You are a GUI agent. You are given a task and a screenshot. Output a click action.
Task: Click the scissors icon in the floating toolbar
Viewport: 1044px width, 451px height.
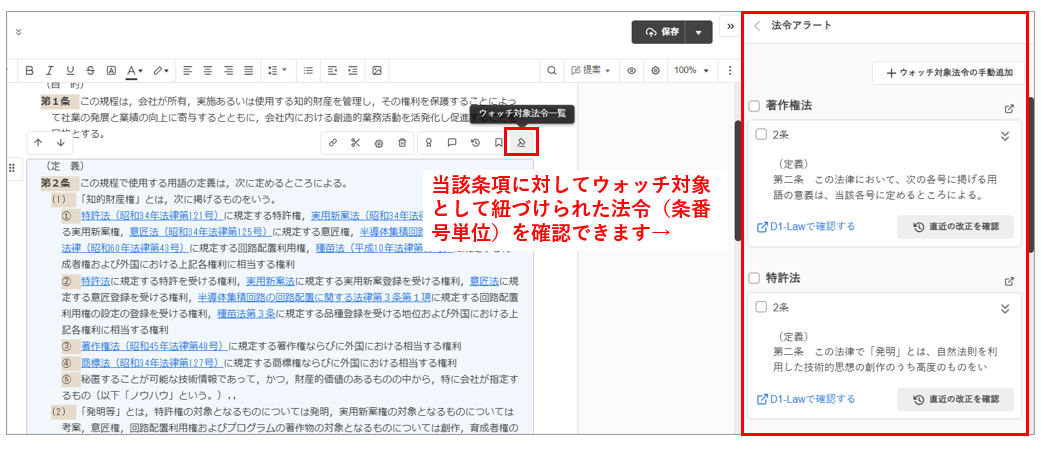pos(355,143)
